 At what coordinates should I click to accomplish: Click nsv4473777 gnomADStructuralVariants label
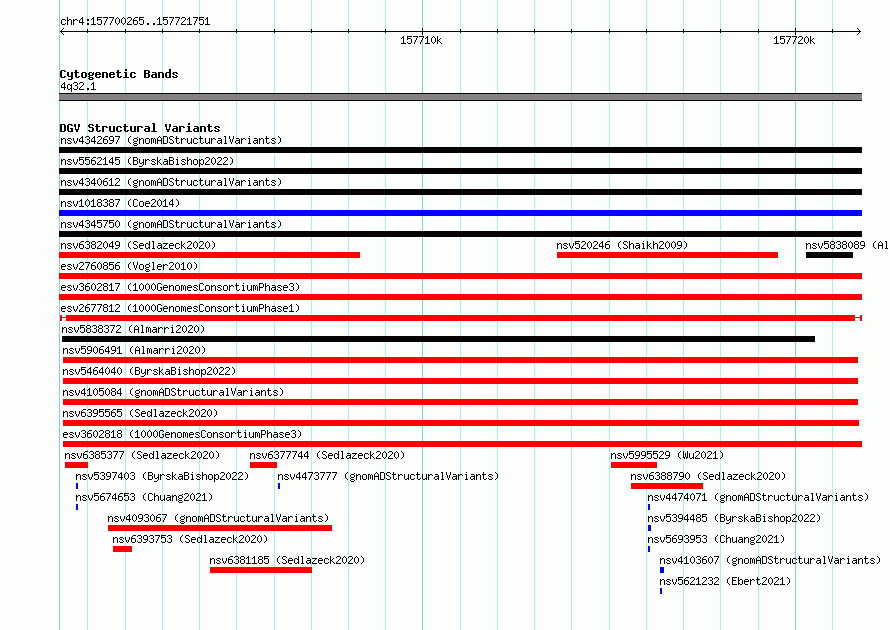(388, 476)
